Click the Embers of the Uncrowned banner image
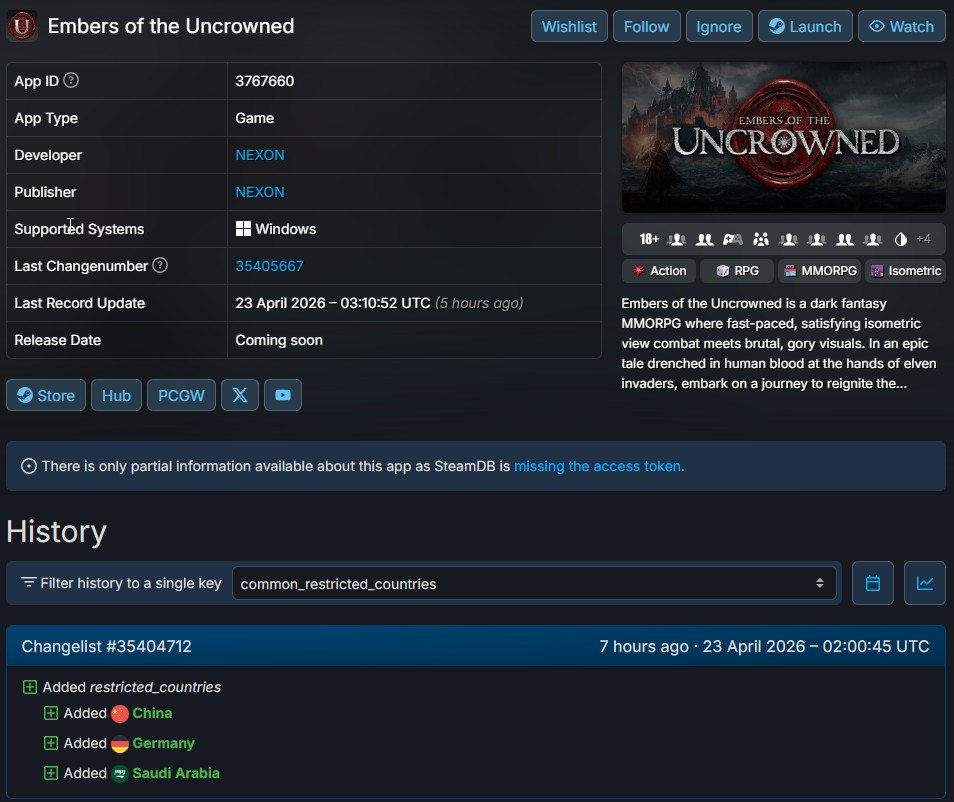Screen dimensions: 954x802 click(x=783, y=138)
